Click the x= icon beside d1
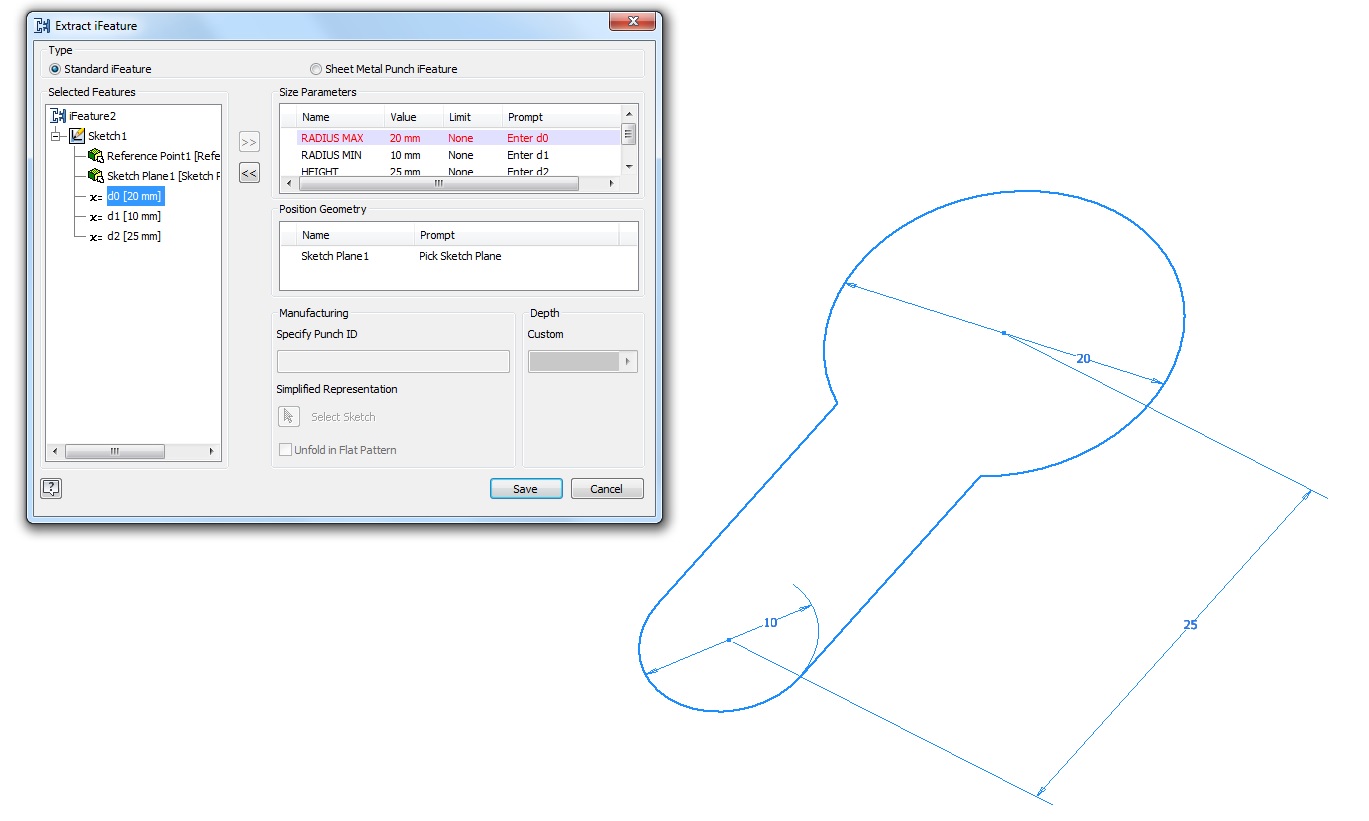Screen dimensions: 1369x821 point(96,217)
